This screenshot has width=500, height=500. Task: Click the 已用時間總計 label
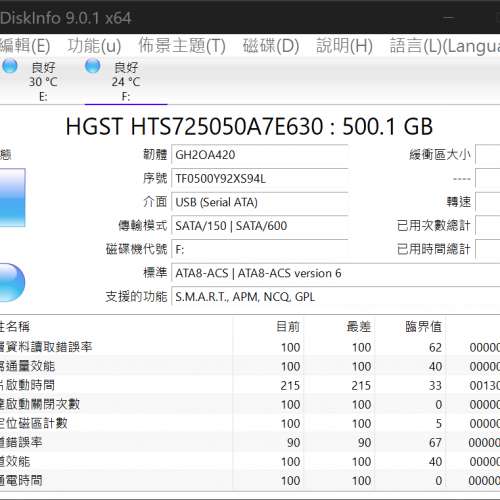click(x=434, y=249)
